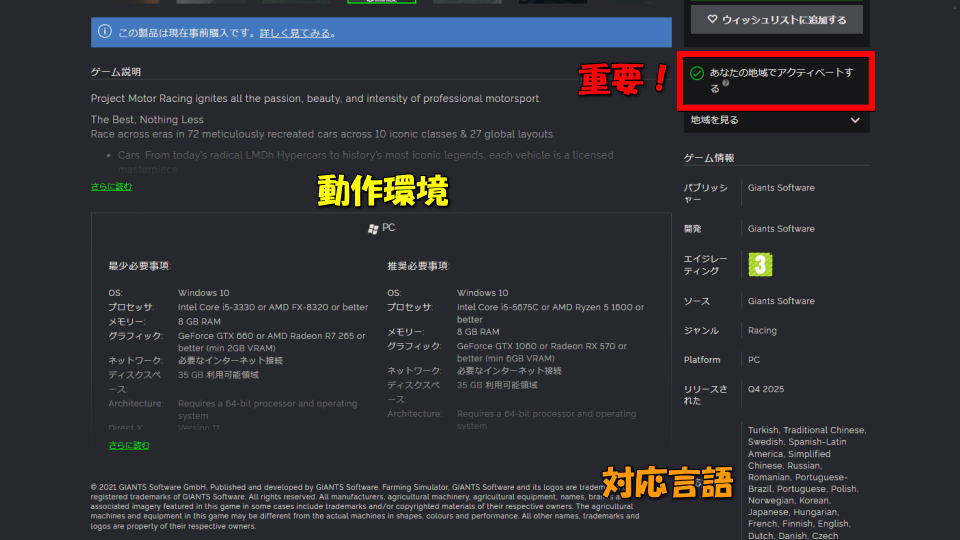Click the The Best, Nothing Less text line
Viewport: 960px width, 540px height.
147,119
